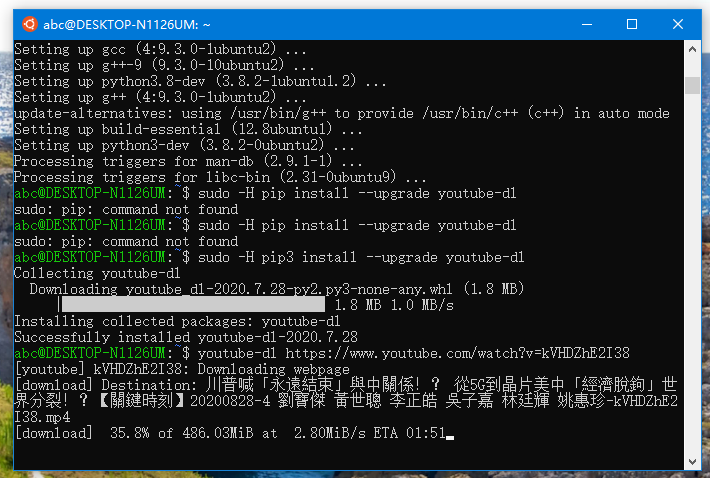
Task: Click the youtube.com watch URL in command
Action: 457,353
